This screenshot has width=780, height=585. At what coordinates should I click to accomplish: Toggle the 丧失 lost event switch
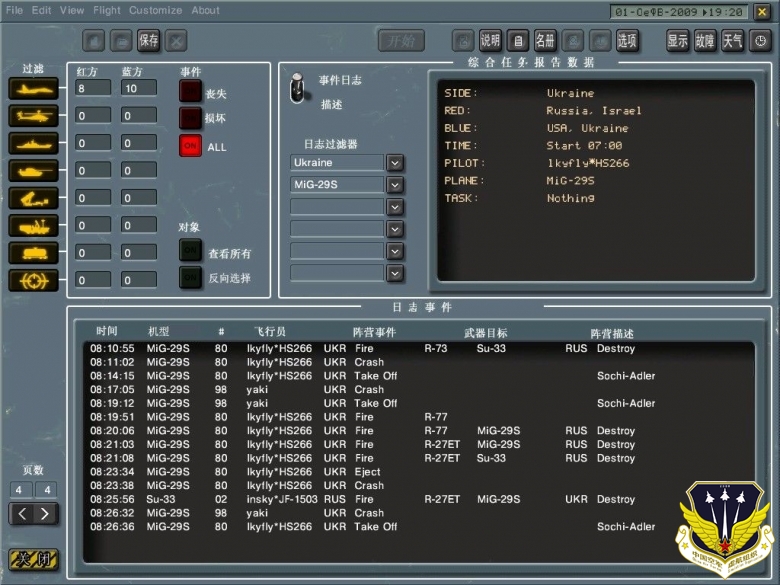(190, 91)
